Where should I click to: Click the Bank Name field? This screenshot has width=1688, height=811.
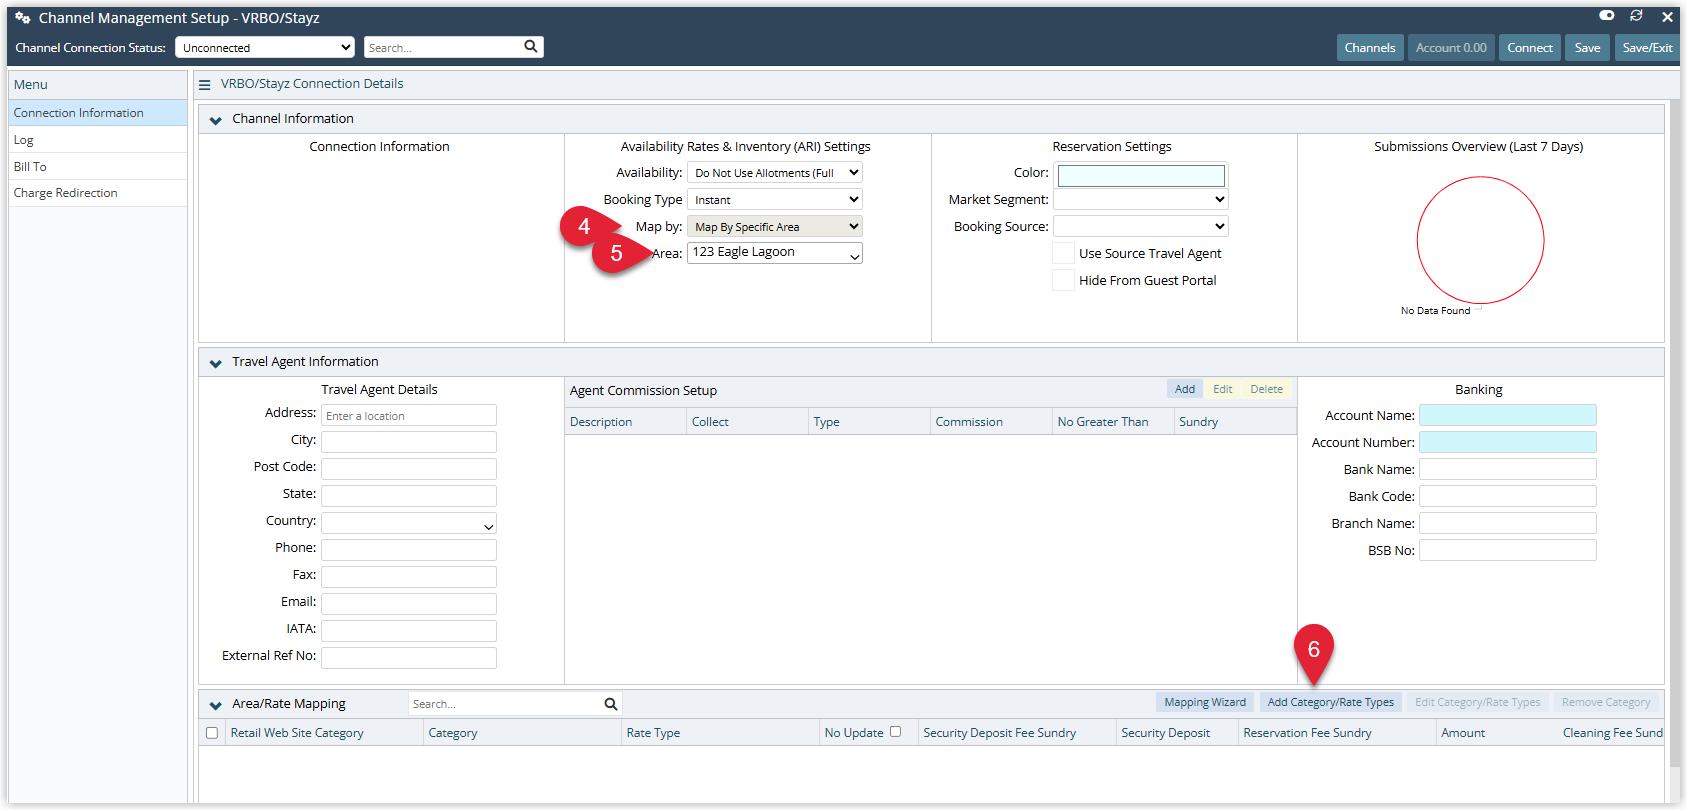tap(1508, 469)
